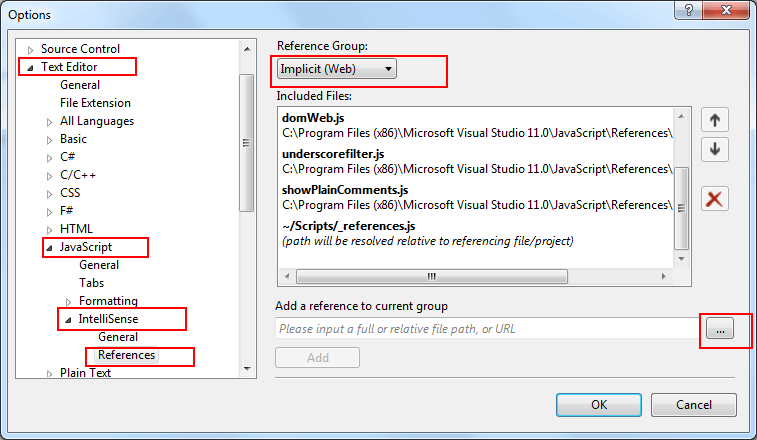This screenshot has height=440, width=757.
Task: Expand the Basic language node
Action: point(49,140)
